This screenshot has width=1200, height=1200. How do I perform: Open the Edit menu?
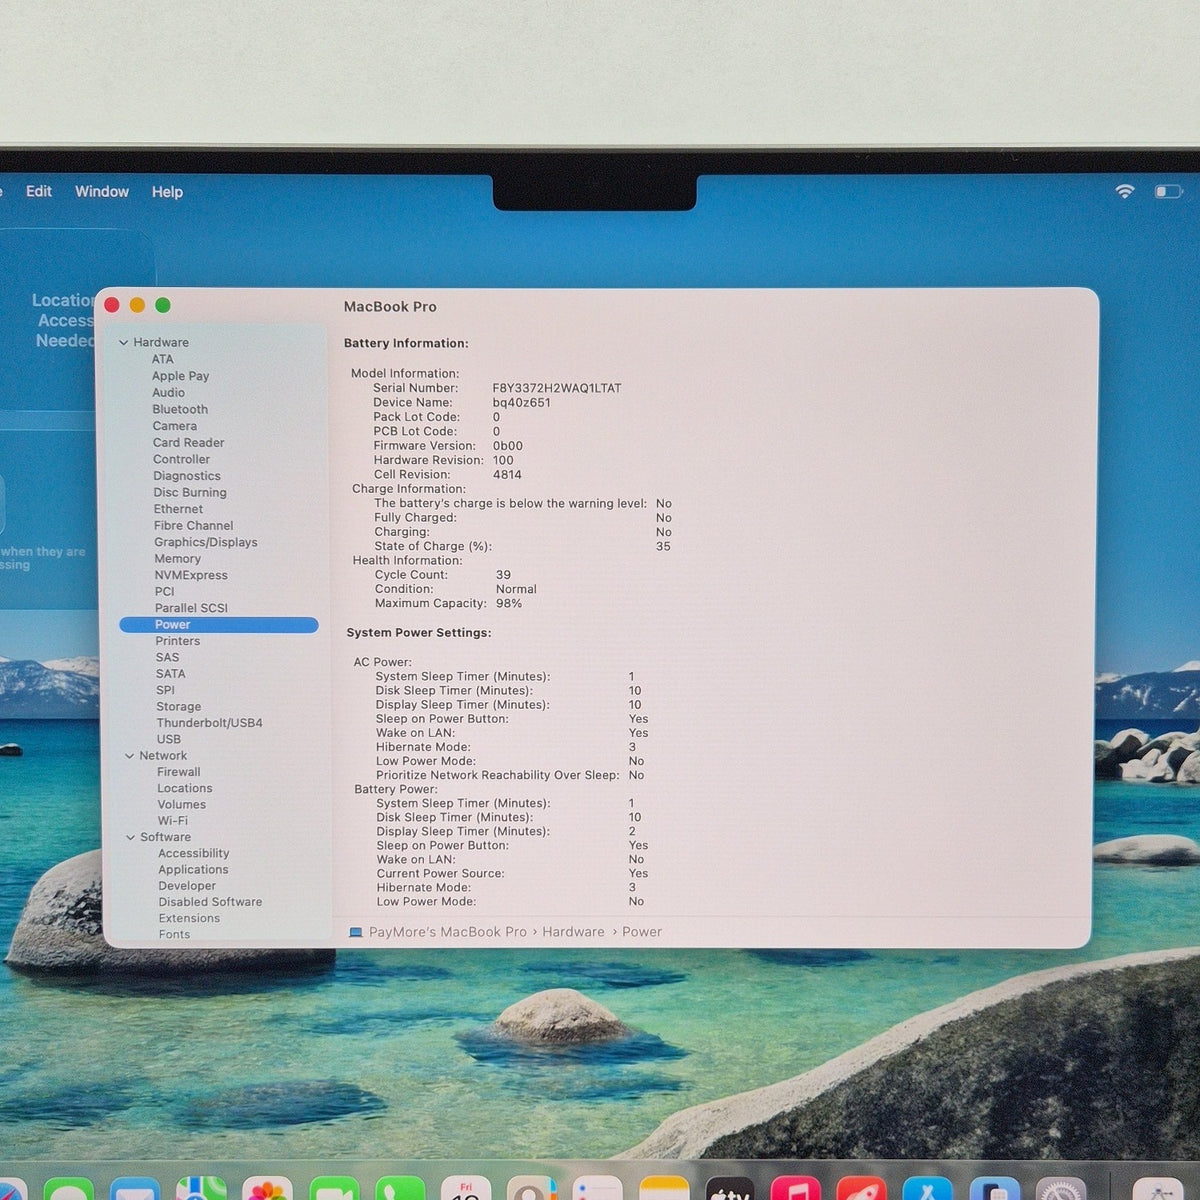pos(39,191)
